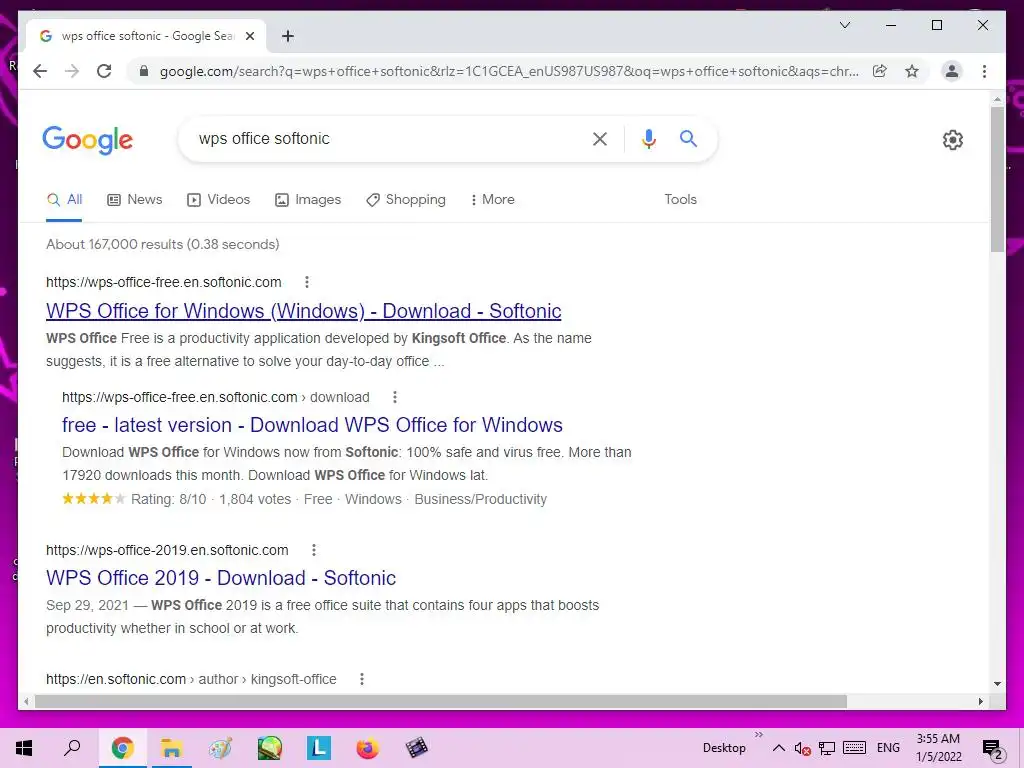Switch to the Videos tab

[x=218, y=200]
